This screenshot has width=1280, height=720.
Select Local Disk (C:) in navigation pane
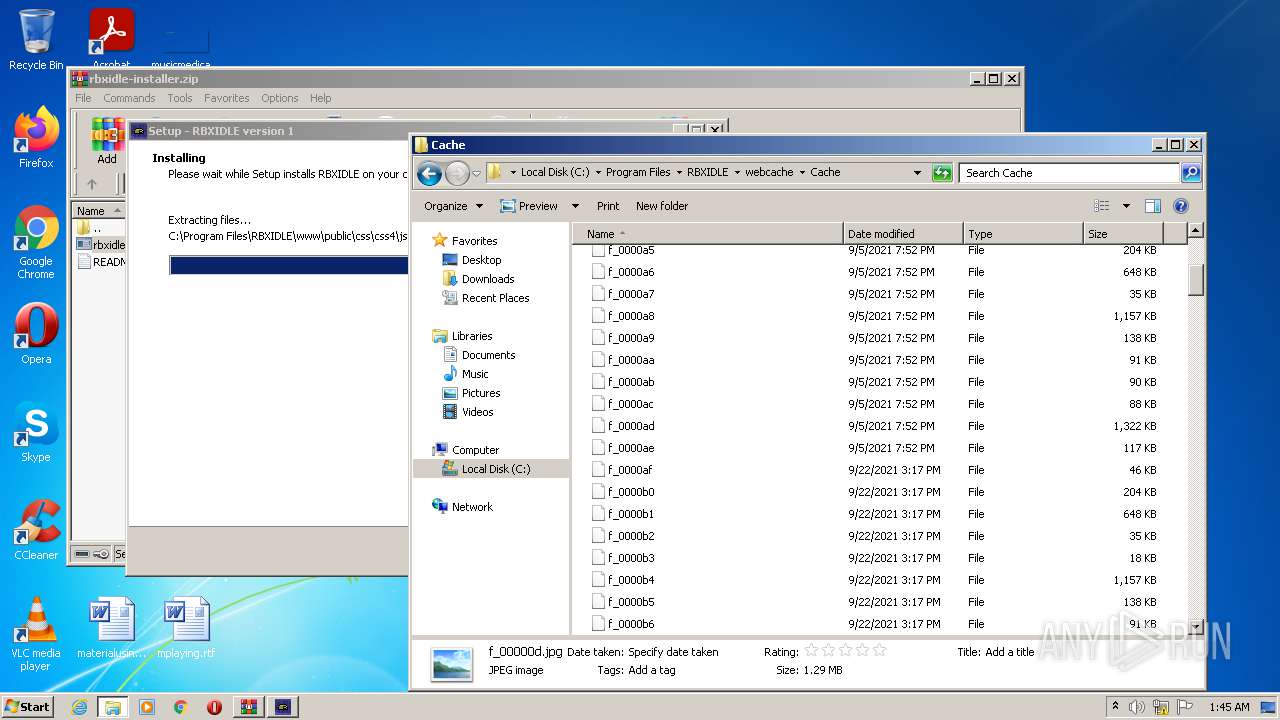click(496, 469)
